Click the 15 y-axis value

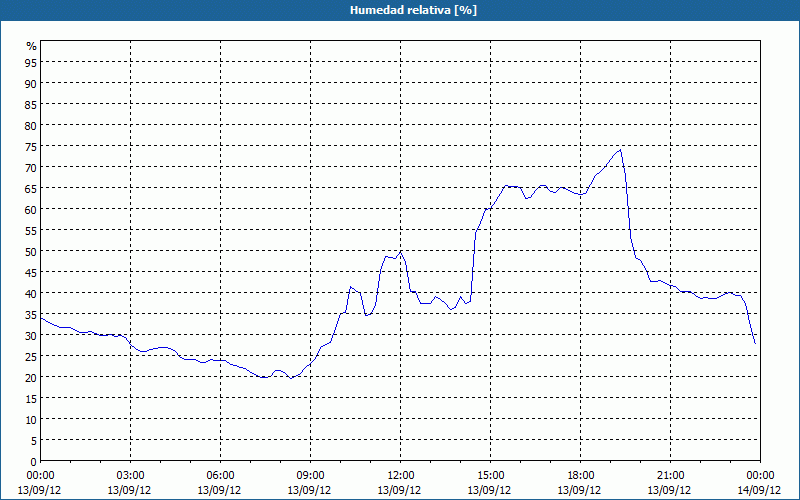tap(31, 398)
